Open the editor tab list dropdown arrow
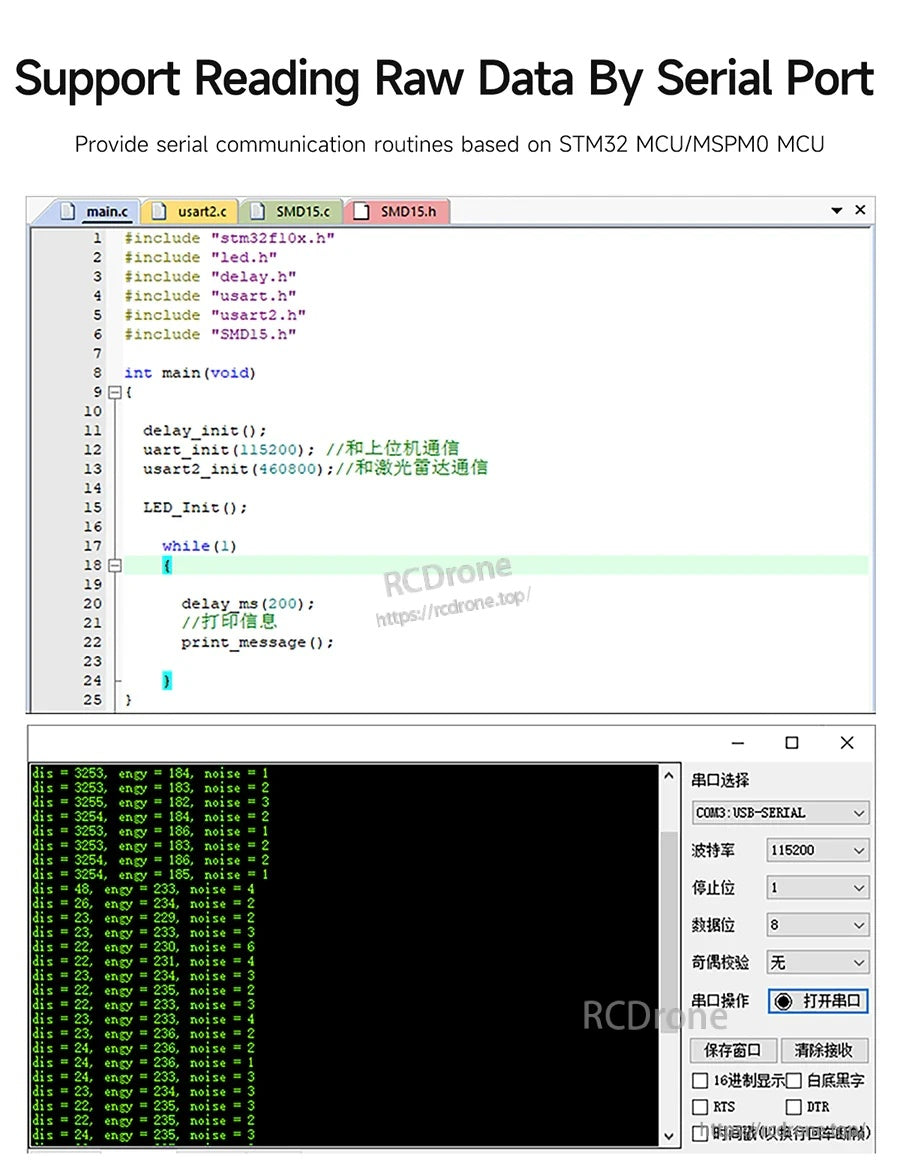This screenshot has height=1173, width=900. 836,211
